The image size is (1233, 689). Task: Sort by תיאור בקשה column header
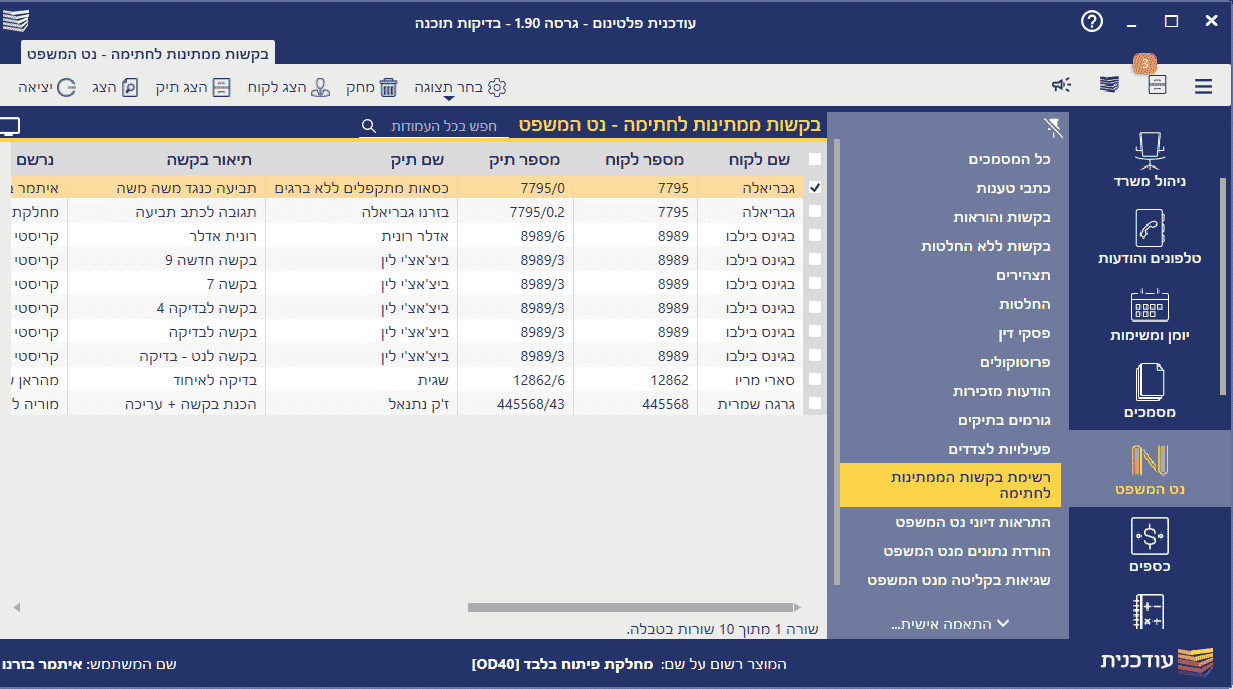coord(209,160)
